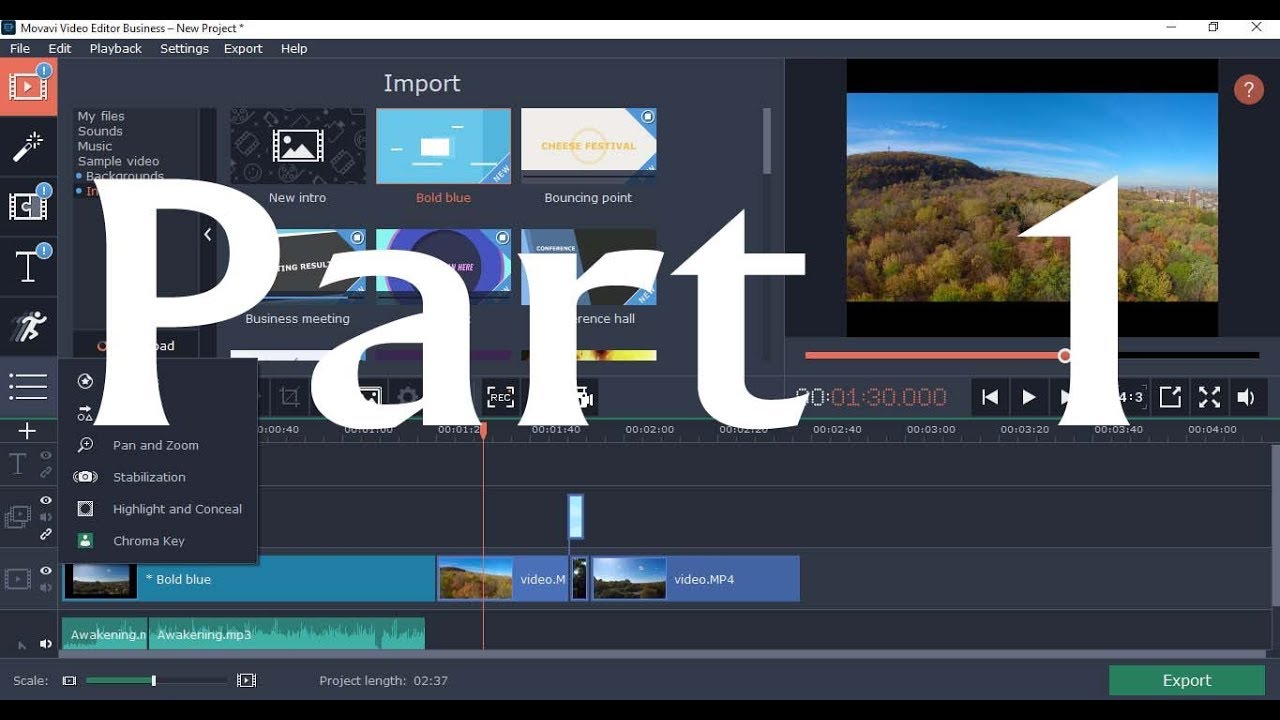This screenshot has width=1280, height=720.
Task: Click the REC screen capture button
Action: [500, 397]
